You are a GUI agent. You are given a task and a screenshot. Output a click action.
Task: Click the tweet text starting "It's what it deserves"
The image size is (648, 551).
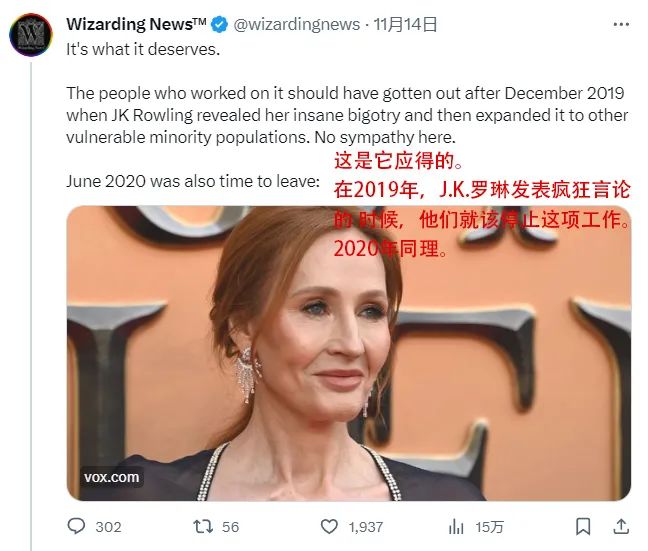[x=143, y=50]
